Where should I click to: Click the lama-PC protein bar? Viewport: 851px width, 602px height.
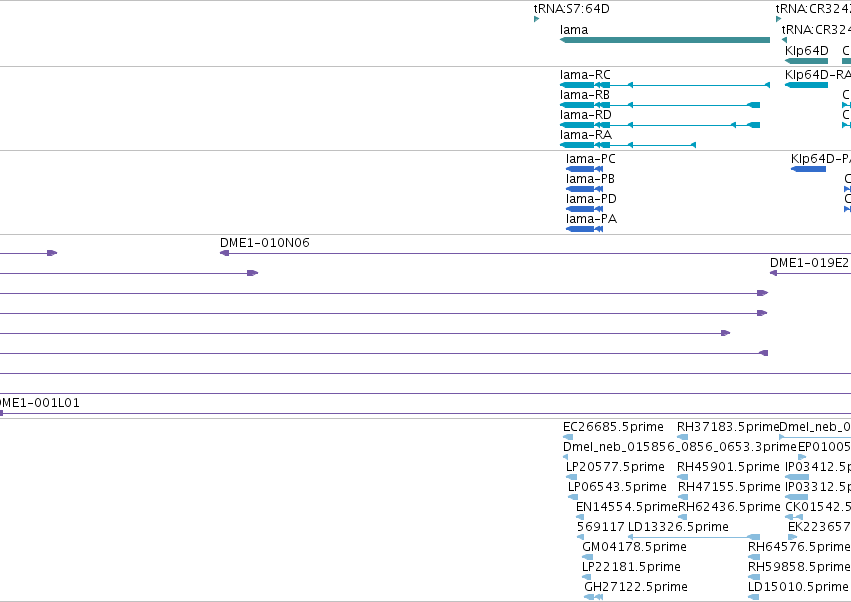(x=584, y=169)
